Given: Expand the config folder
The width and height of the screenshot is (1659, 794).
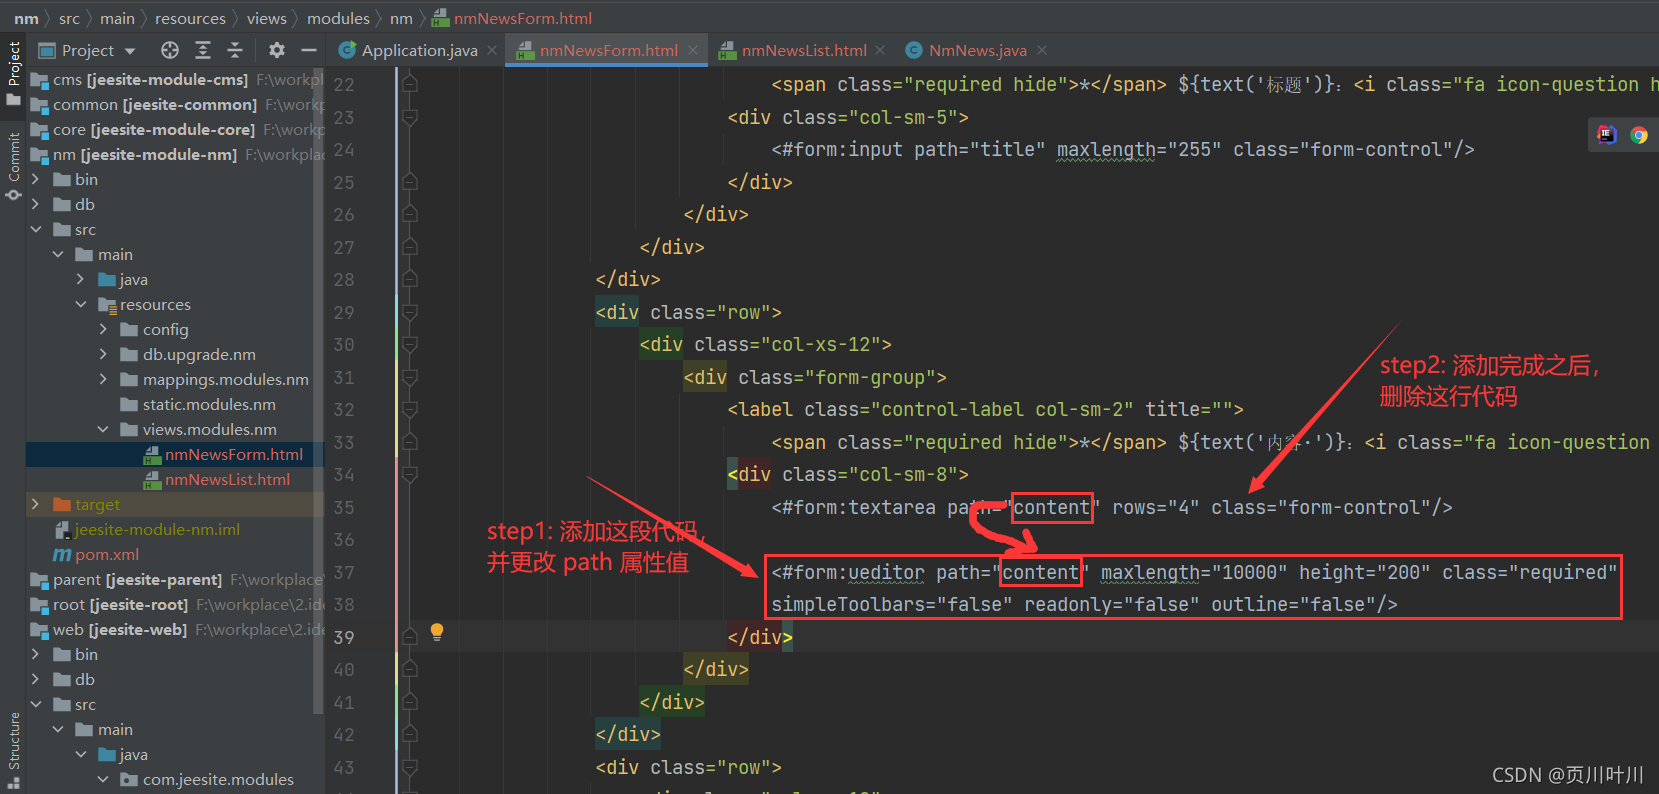Looking at the screenshot, I should click(103, 329).
